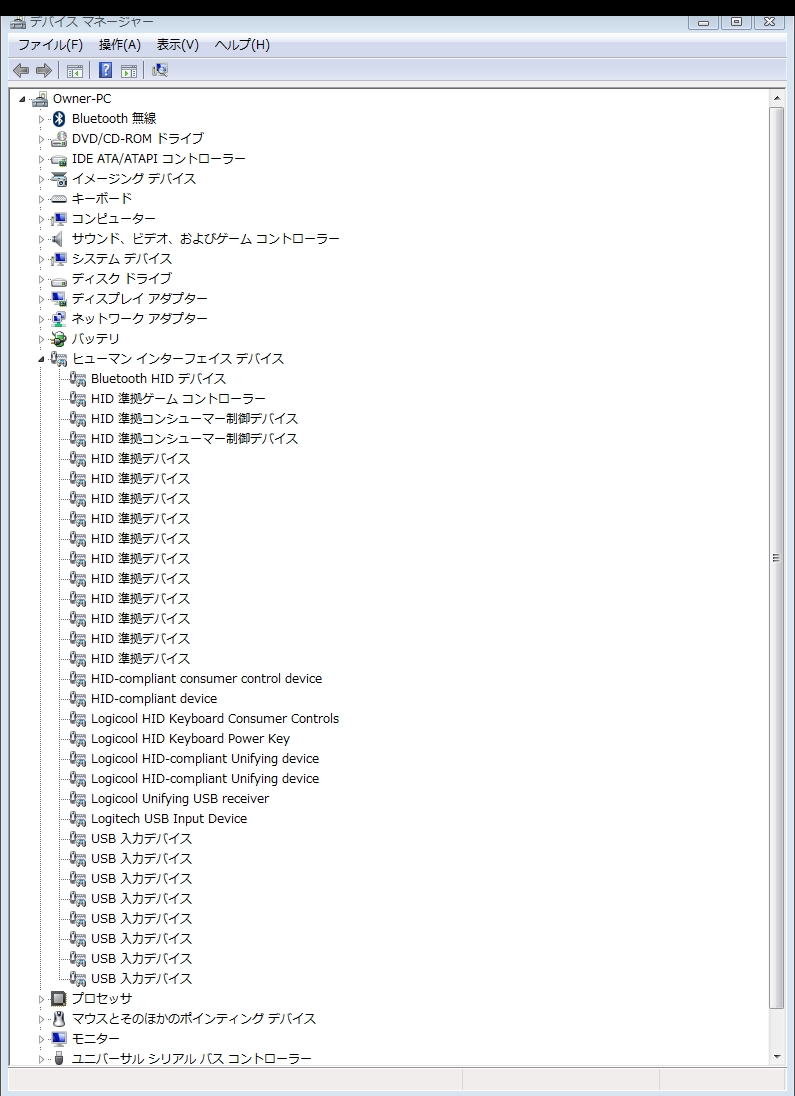
Task: Maximize the デバイス マネージャー window
Action: (x=736, y=22)
